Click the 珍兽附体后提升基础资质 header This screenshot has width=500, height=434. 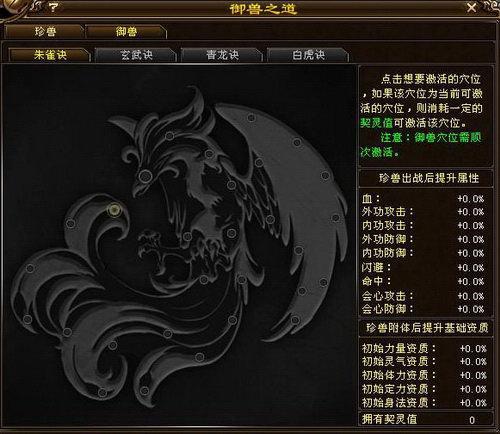coord(426,328)
